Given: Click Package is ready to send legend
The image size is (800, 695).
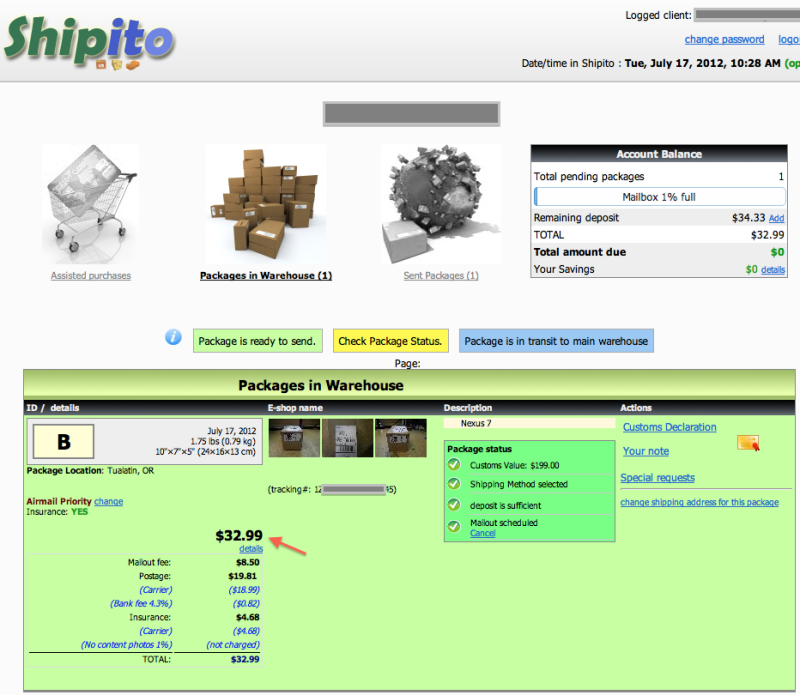Looking at the screenshot, I should coord(258,341).
